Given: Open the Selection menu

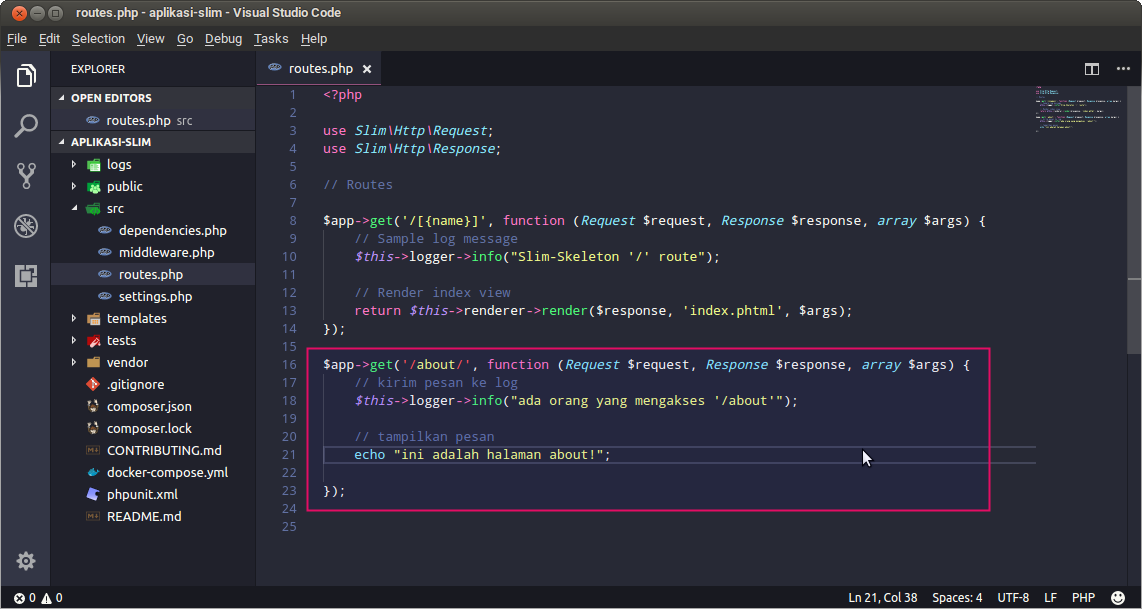Looking at the screenshot, I should coord(98,39).
